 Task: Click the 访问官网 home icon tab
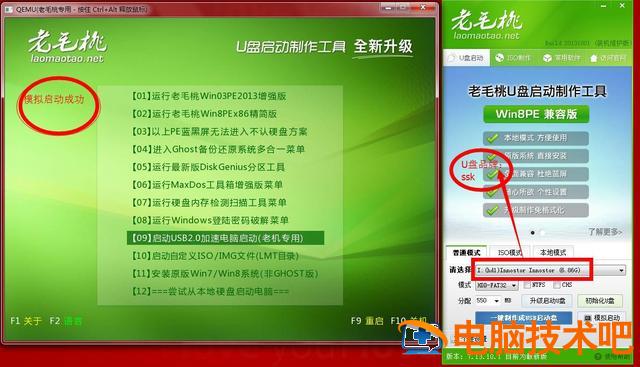pyautogui.click(x=608, y=58)
